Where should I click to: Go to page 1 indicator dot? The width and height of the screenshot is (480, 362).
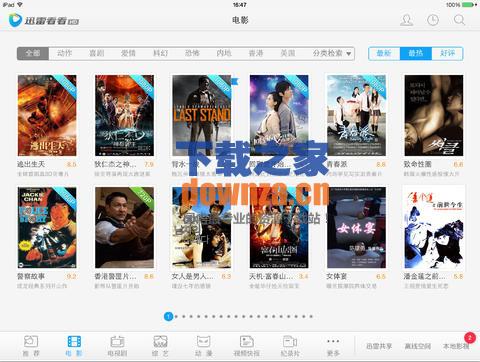pyautogui.click(x=169, y=316)
